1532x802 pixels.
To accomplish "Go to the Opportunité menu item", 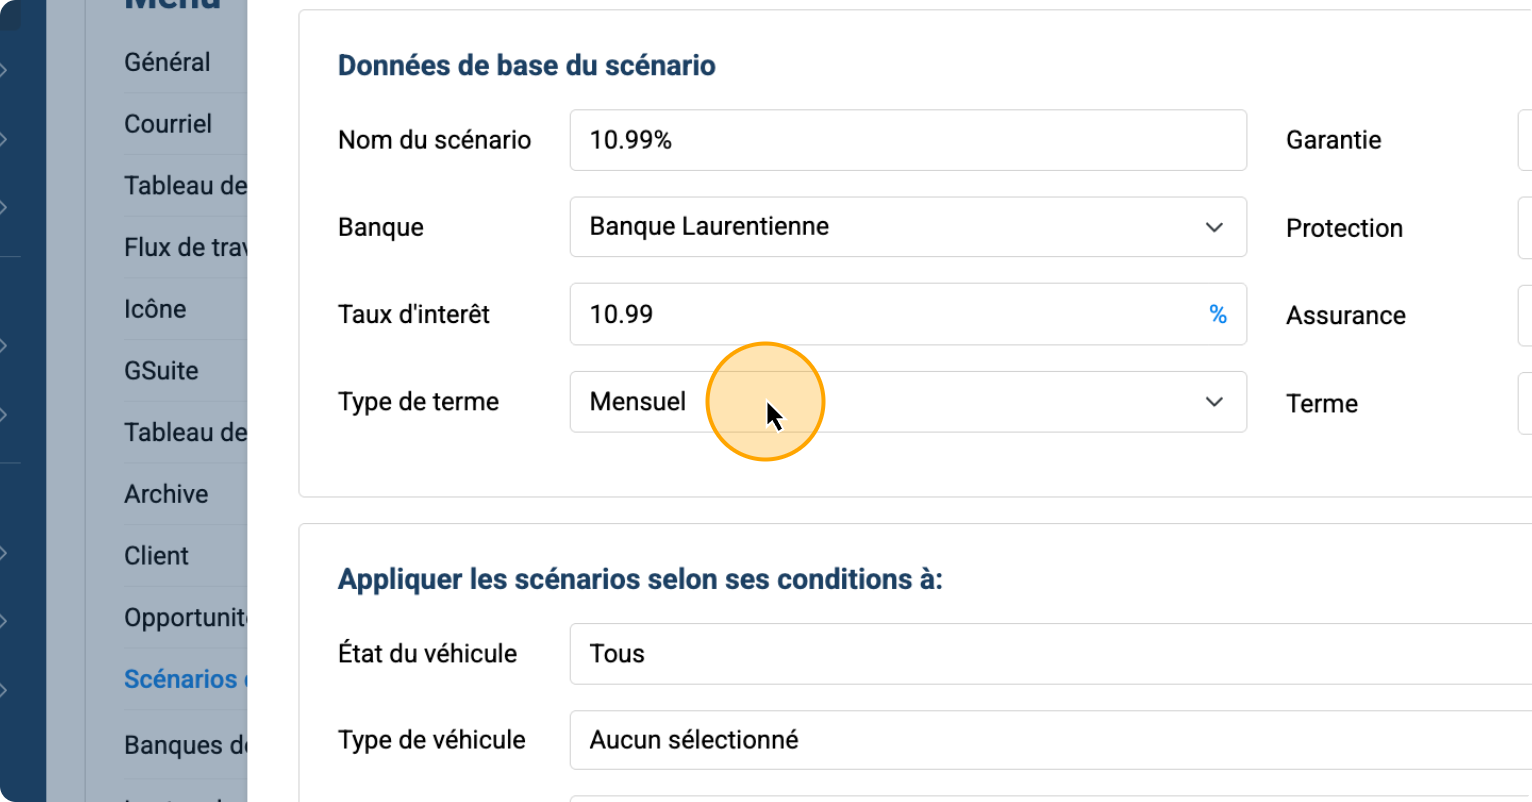I will (x=185, y=618).
